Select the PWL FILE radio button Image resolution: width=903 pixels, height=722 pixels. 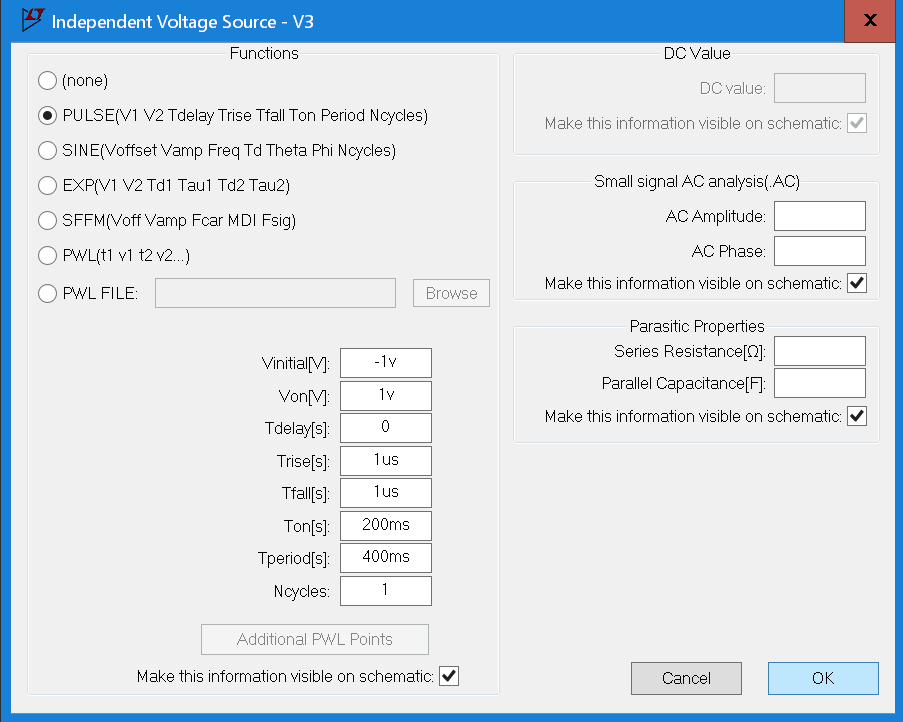[x=47, y=293]
